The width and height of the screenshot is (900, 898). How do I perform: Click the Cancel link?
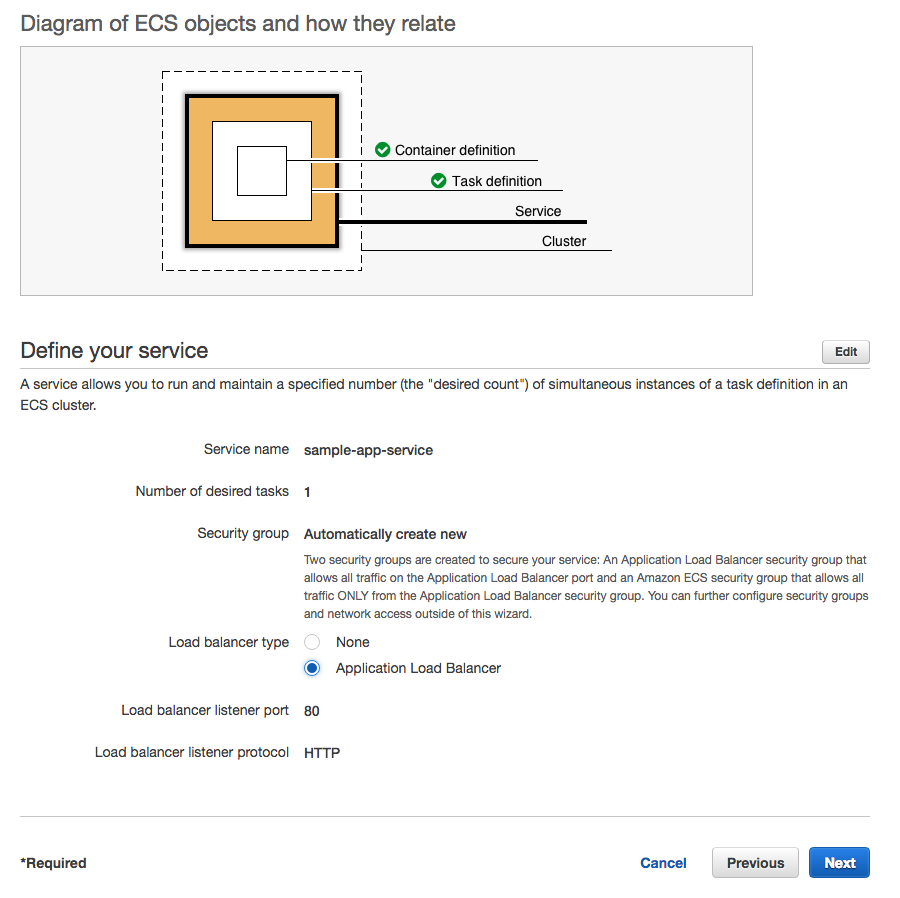(663, 863)
